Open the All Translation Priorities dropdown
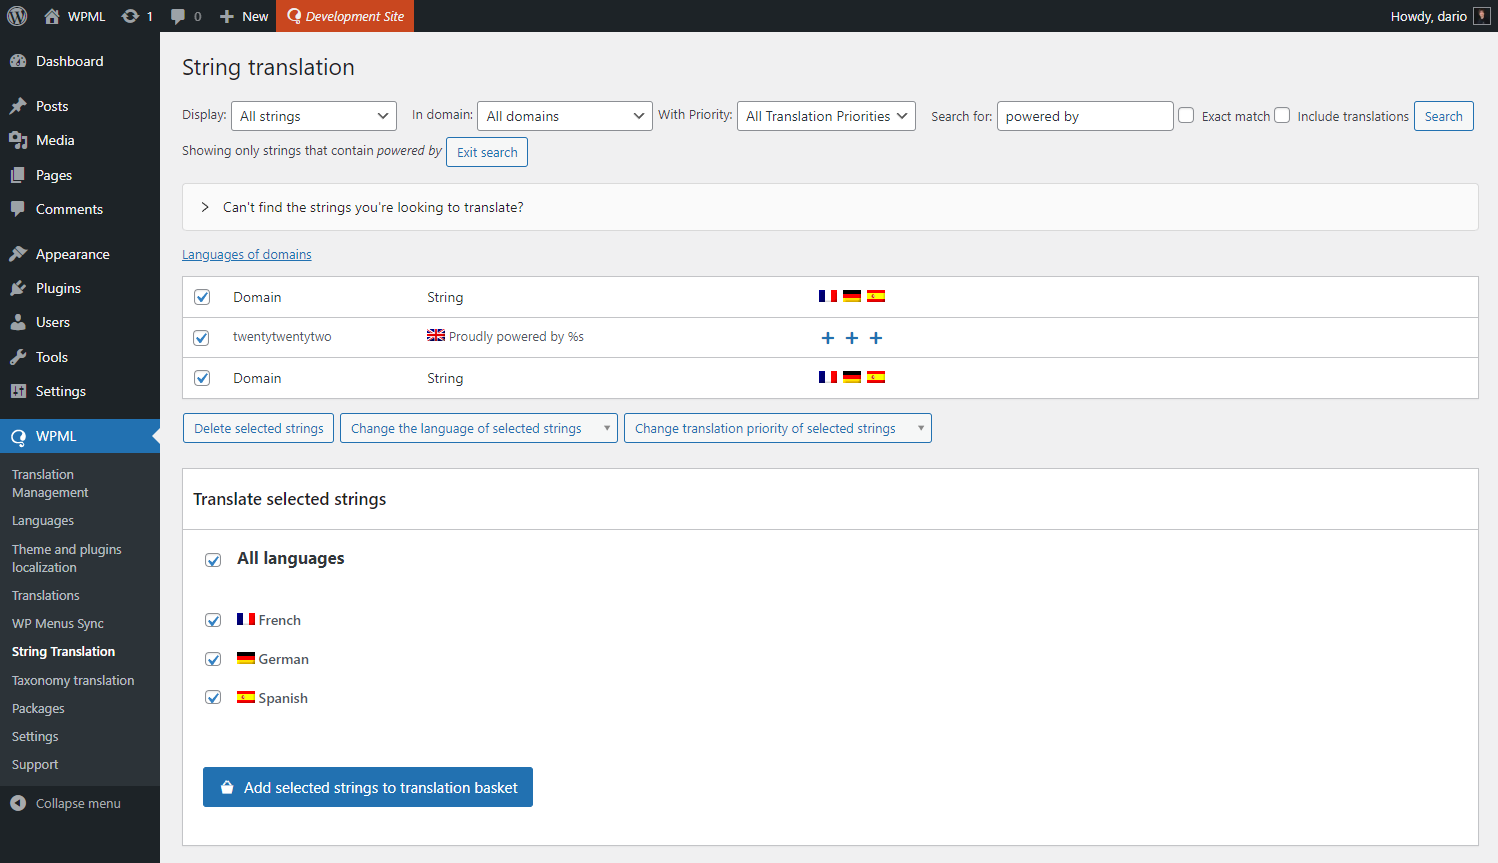 click(826, 116)
